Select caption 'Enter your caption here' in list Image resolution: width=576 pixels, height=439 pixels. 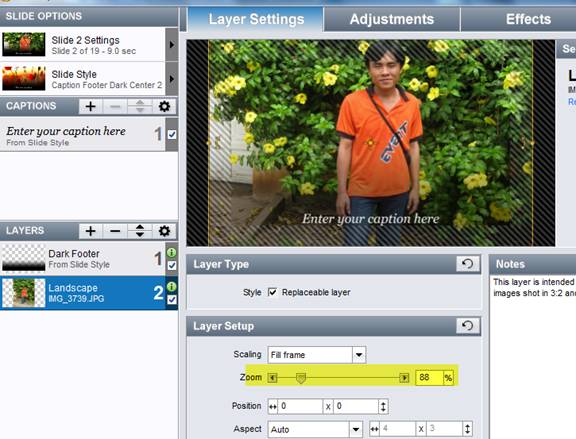[x=83, y=135]
